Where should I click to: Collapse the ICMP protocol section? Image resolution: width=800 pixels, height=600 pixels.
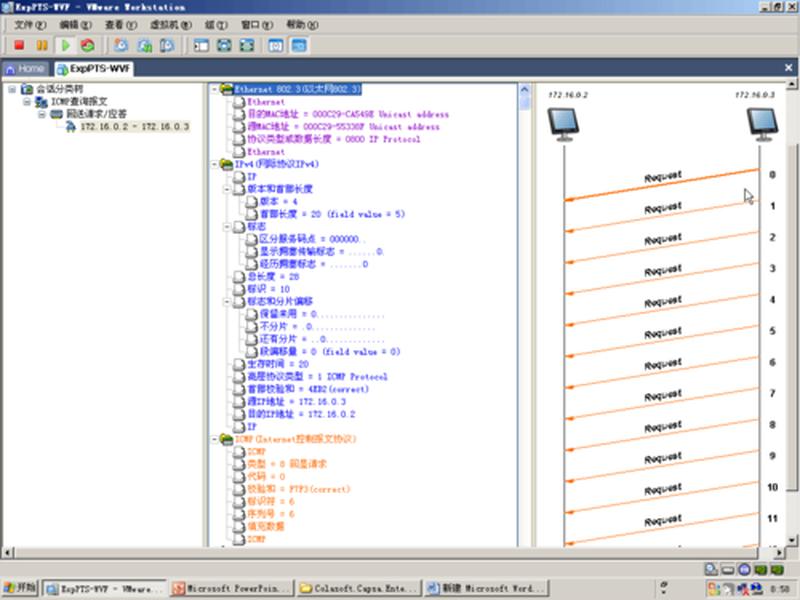[215, 439]
